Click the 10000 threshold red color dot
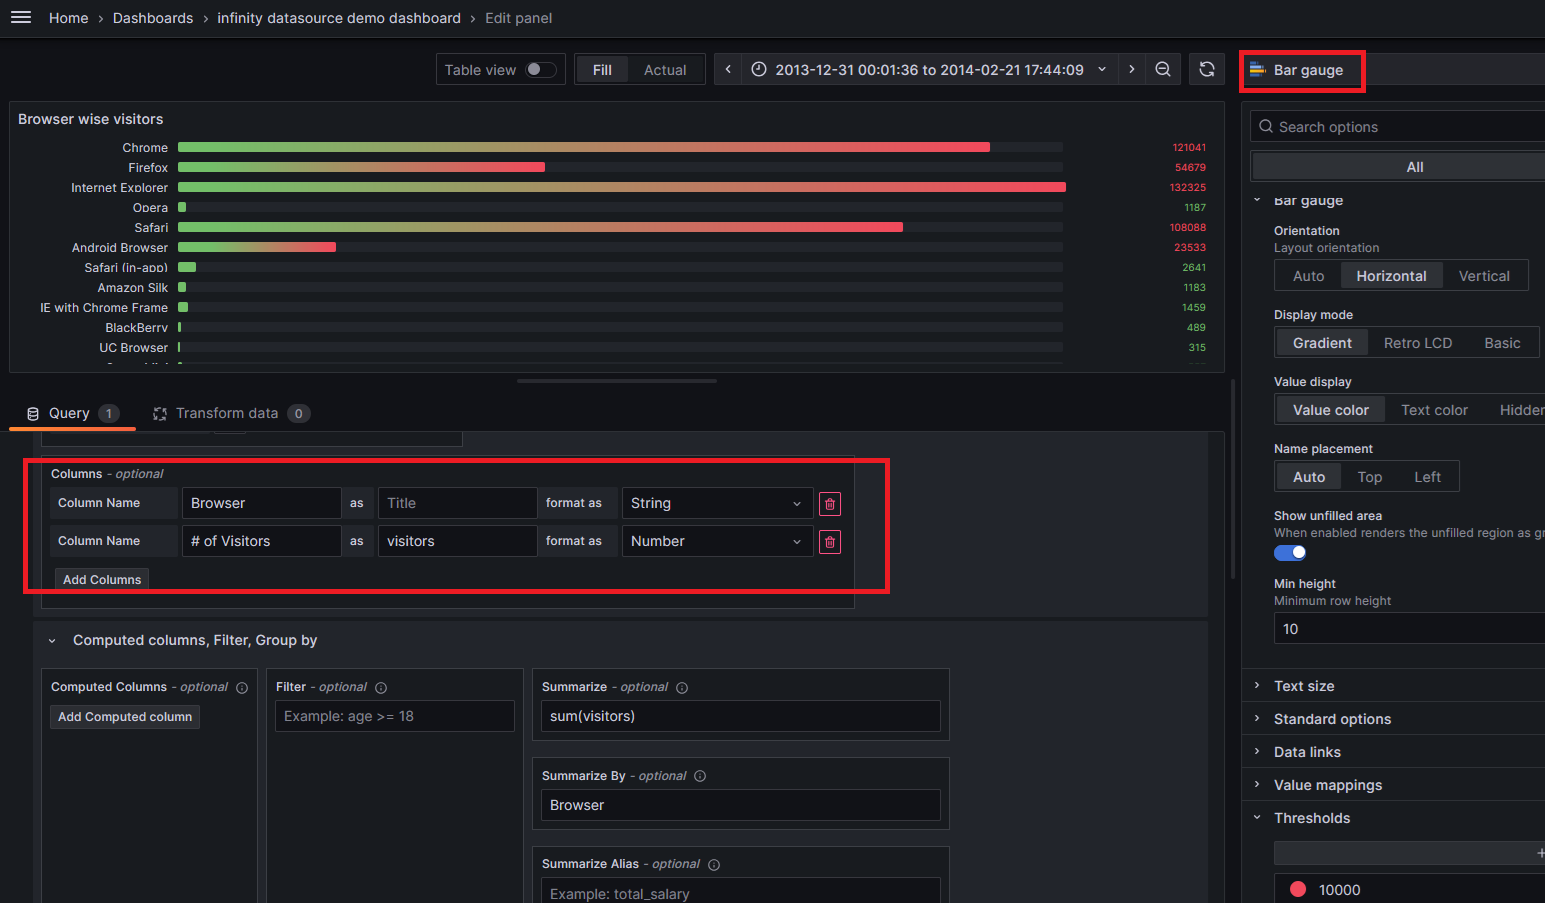The height and width of the screenshot is (903, 1545). pyautogui.click(x=1298, y=889)
